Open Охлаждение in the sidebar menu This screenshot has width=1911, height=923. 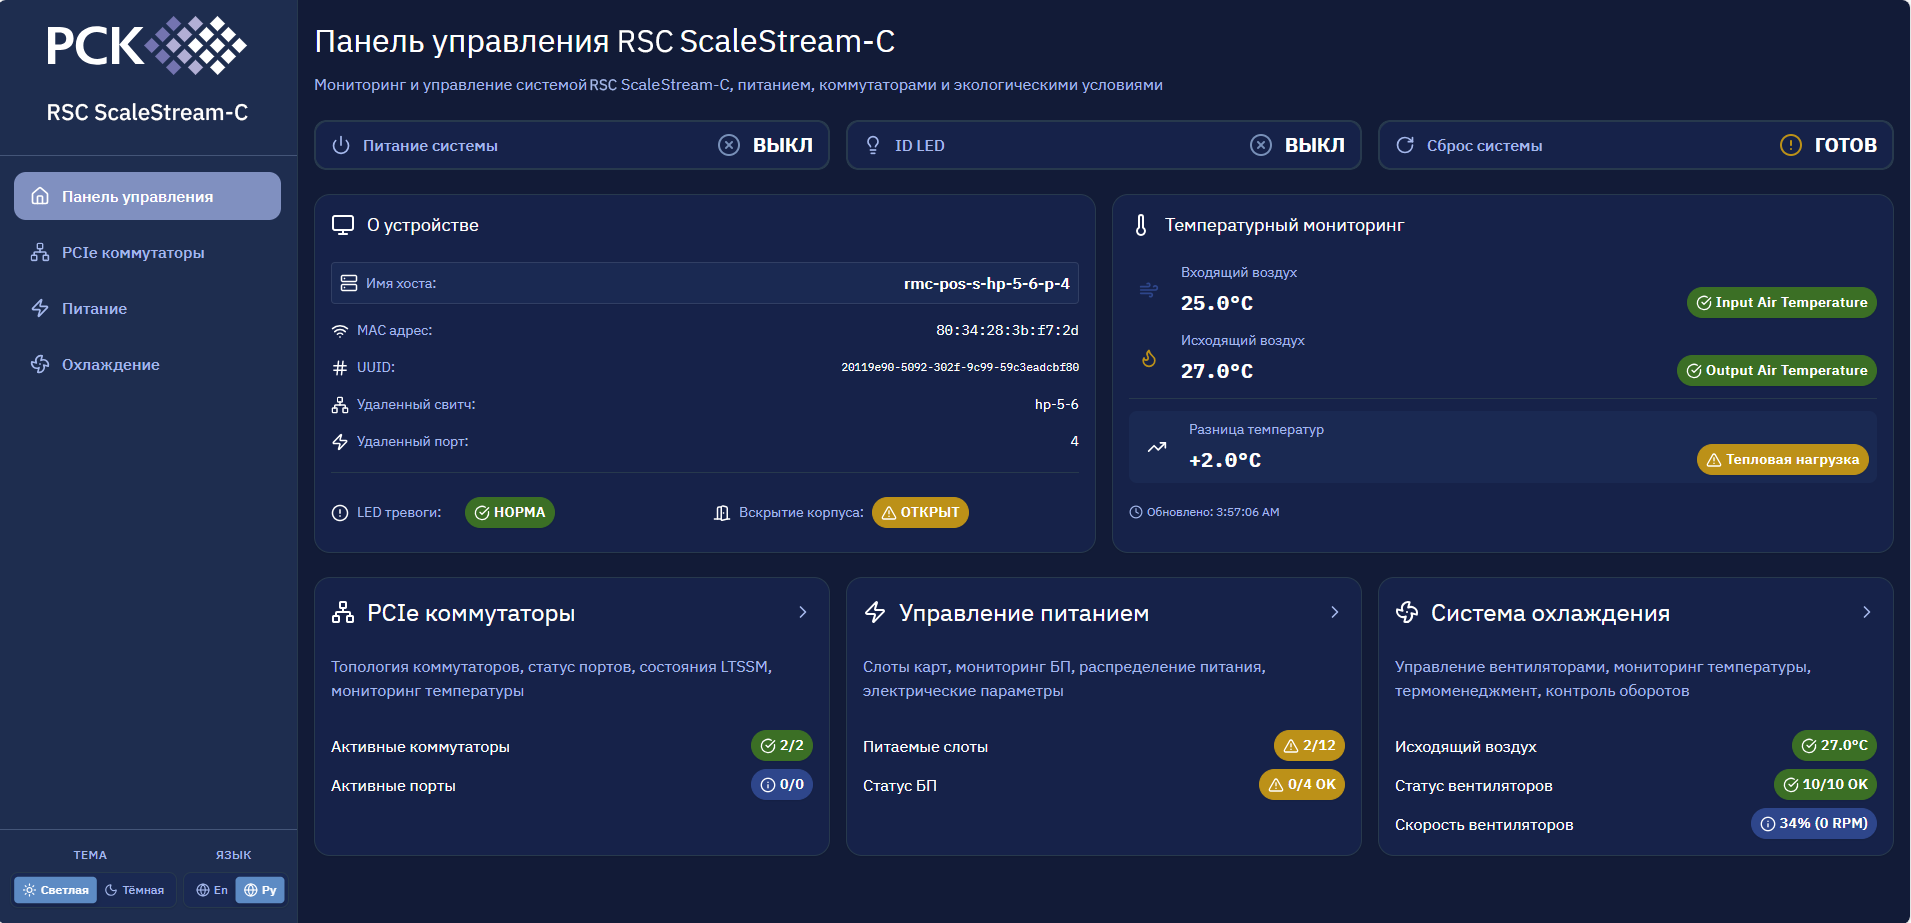point(110,365)
